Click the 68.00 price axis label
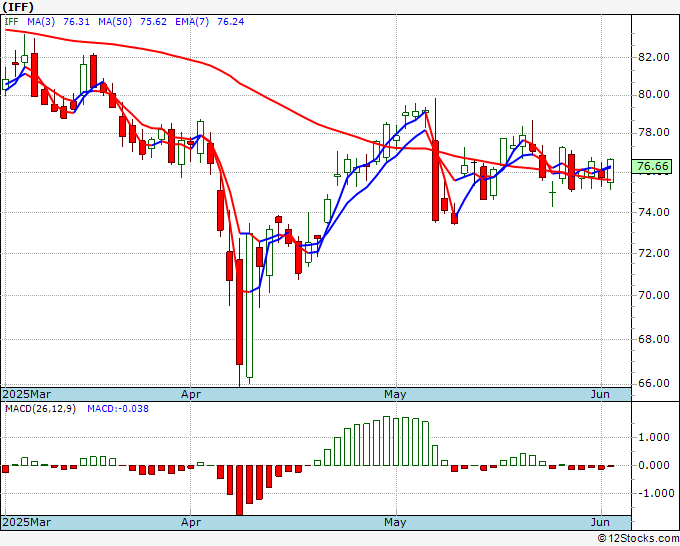680x546 pixels. click(654, 339)
